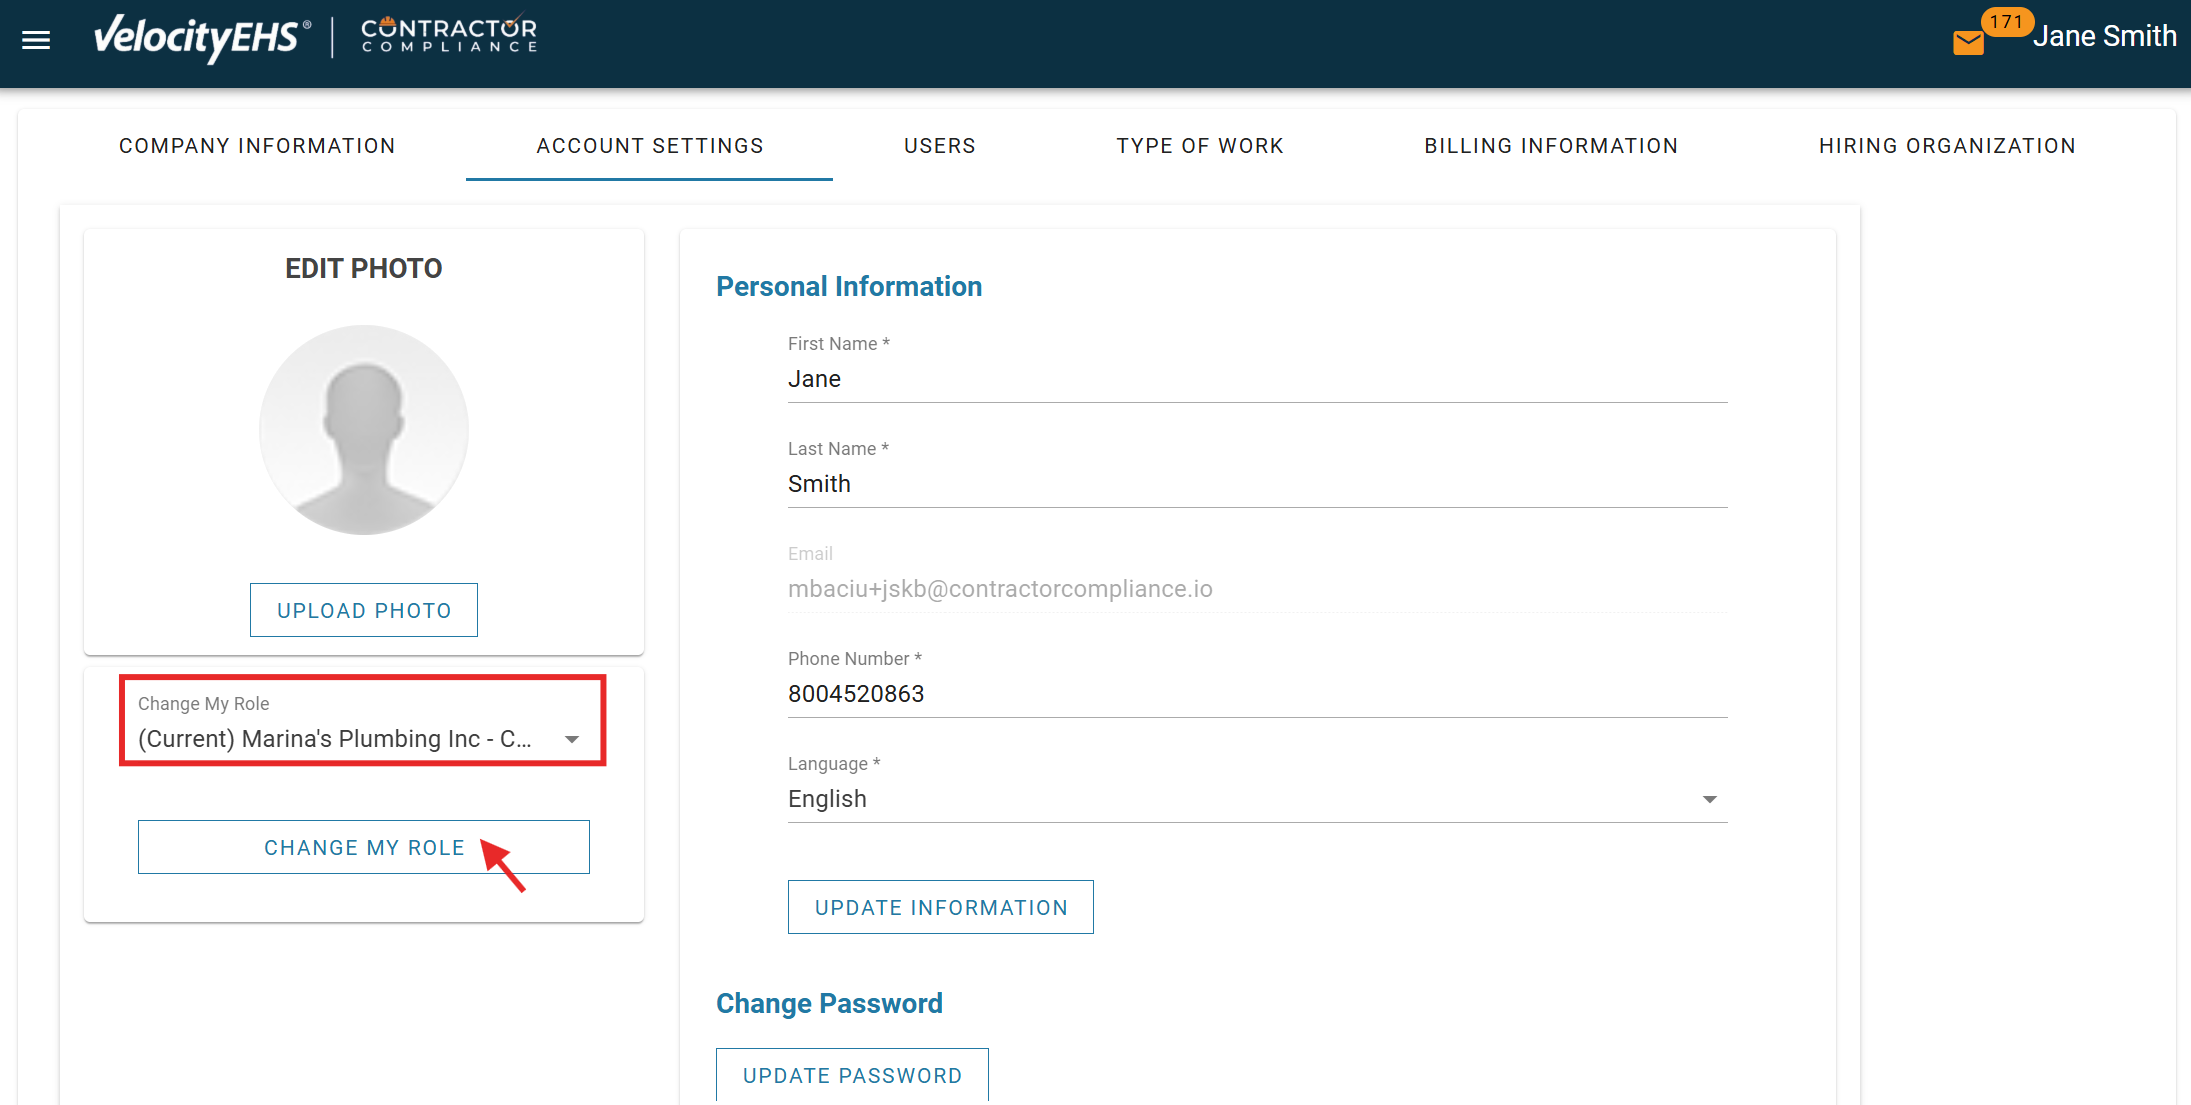Image resolution: width=2191 pixels, height=1105 pixels.
Task: Open the Jane Smith user menu
Action: click(x=2104, y=37)
